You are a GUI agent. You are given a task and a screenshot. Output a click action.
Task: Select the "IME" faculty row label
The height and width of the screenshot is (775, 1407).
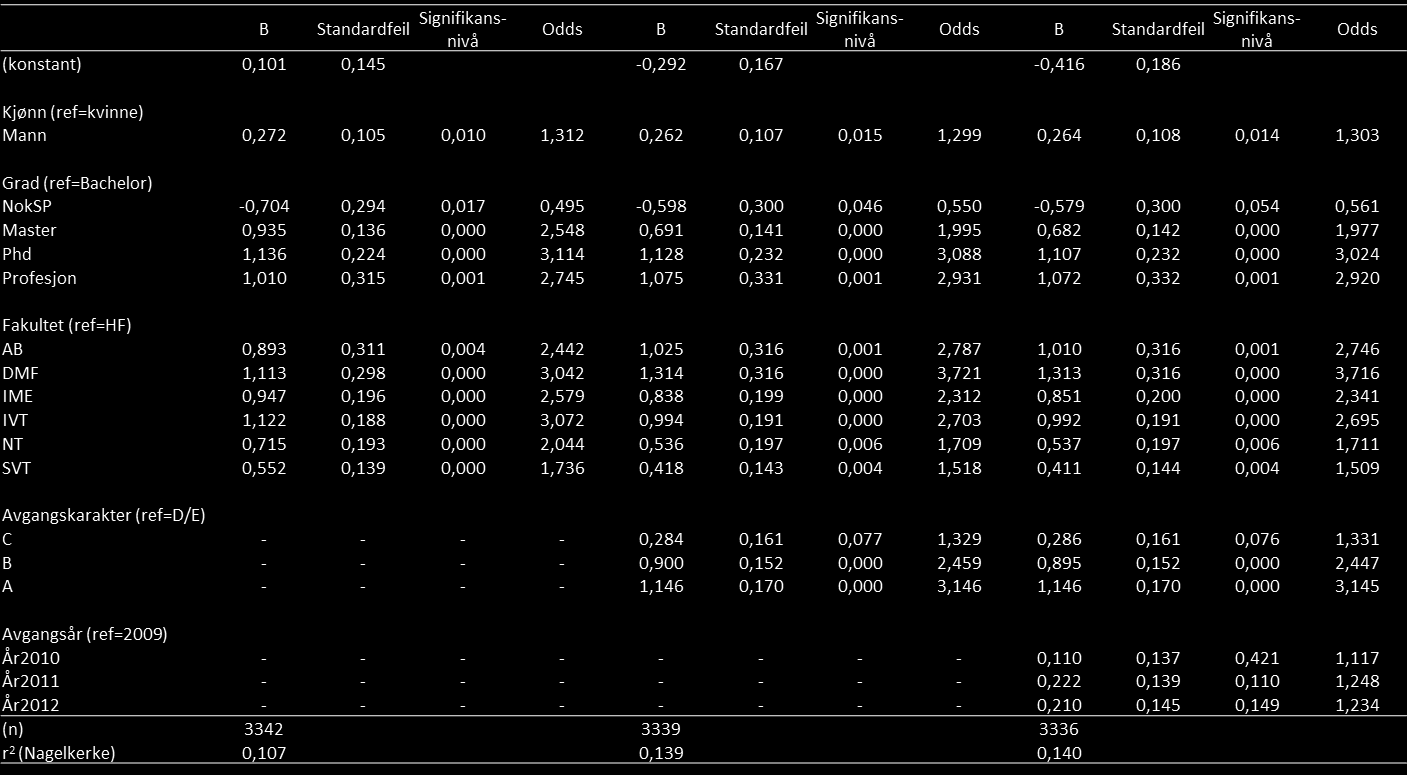[18, 397]
